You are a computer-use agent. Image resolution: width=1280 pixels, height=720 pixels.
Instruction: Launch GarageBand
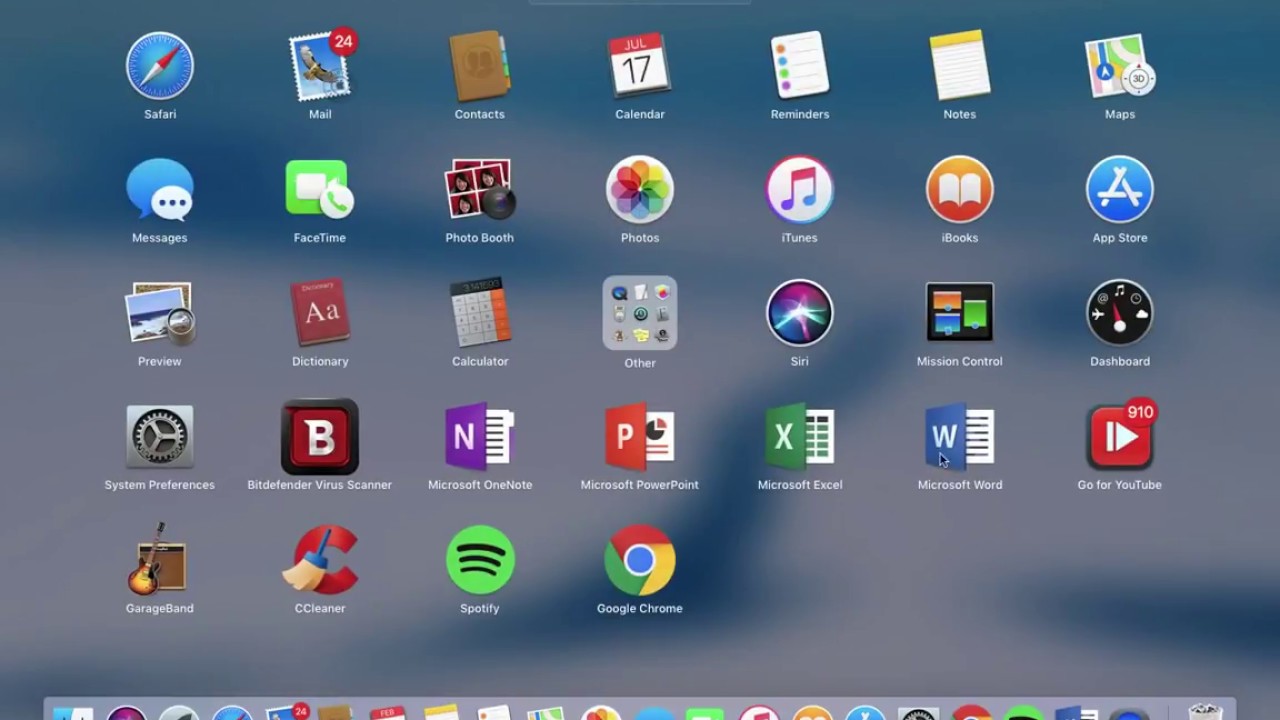point(160,560)
